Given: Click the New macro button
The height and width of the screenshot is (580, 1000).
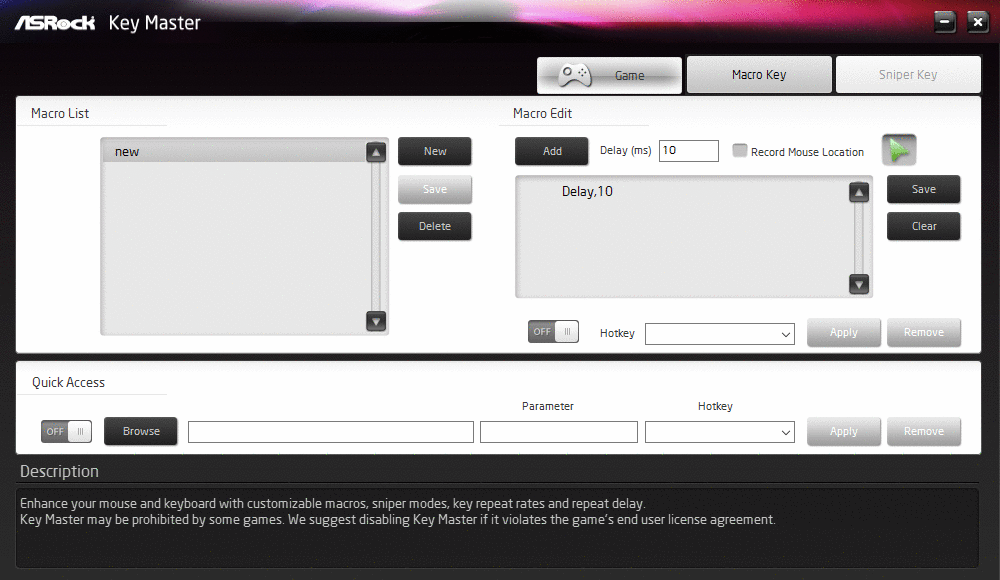Looking at the screenshot, I should [x=435, y=151].
